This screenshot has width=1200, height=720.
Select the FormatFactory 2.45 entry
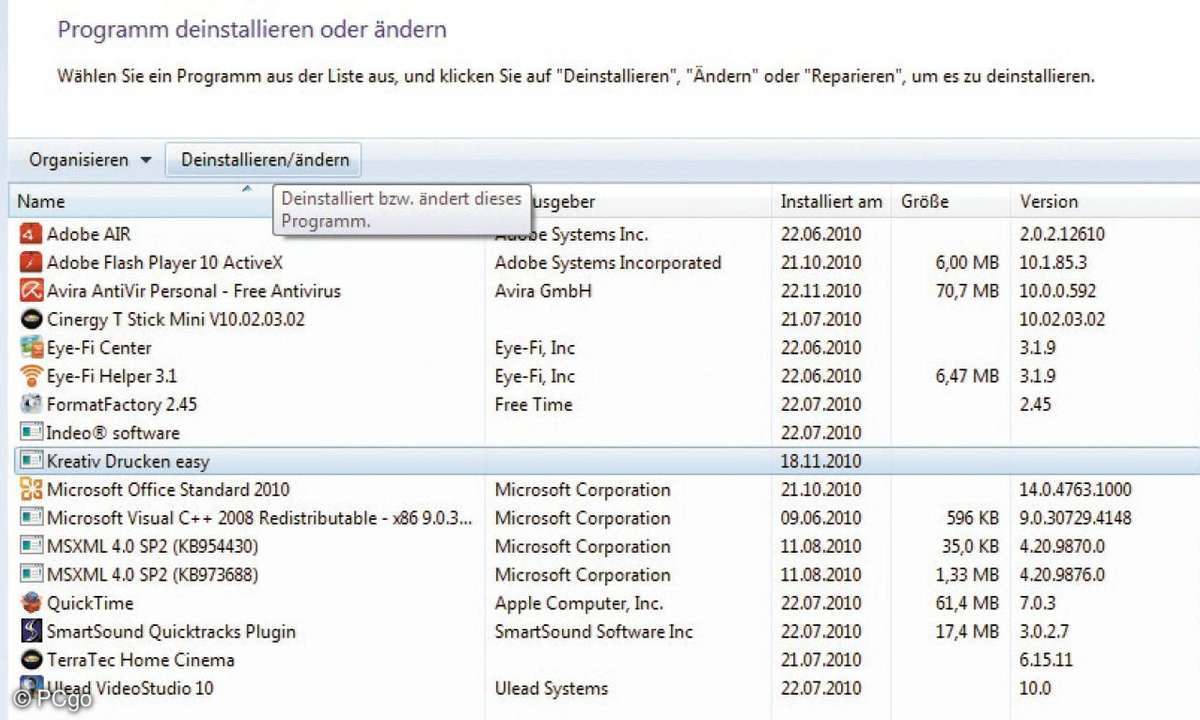click(122, 404)
